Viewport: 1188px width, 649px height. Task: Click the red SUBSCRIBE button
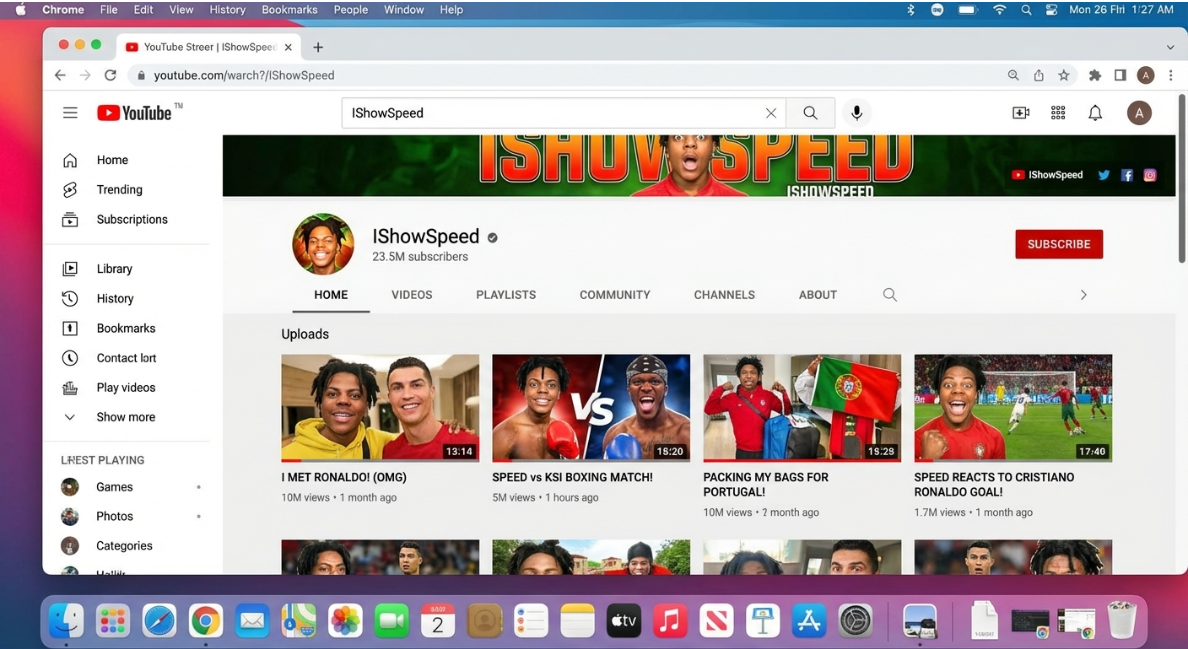click(1058, 244)
